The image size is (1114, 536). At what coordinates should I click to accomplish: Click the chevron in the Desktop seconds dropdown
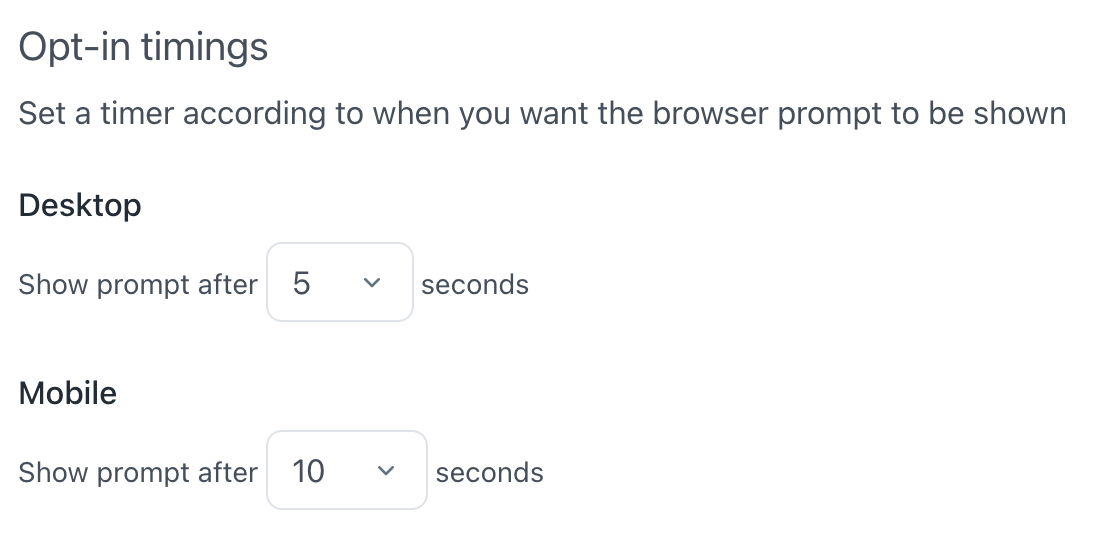pos(372,284)
